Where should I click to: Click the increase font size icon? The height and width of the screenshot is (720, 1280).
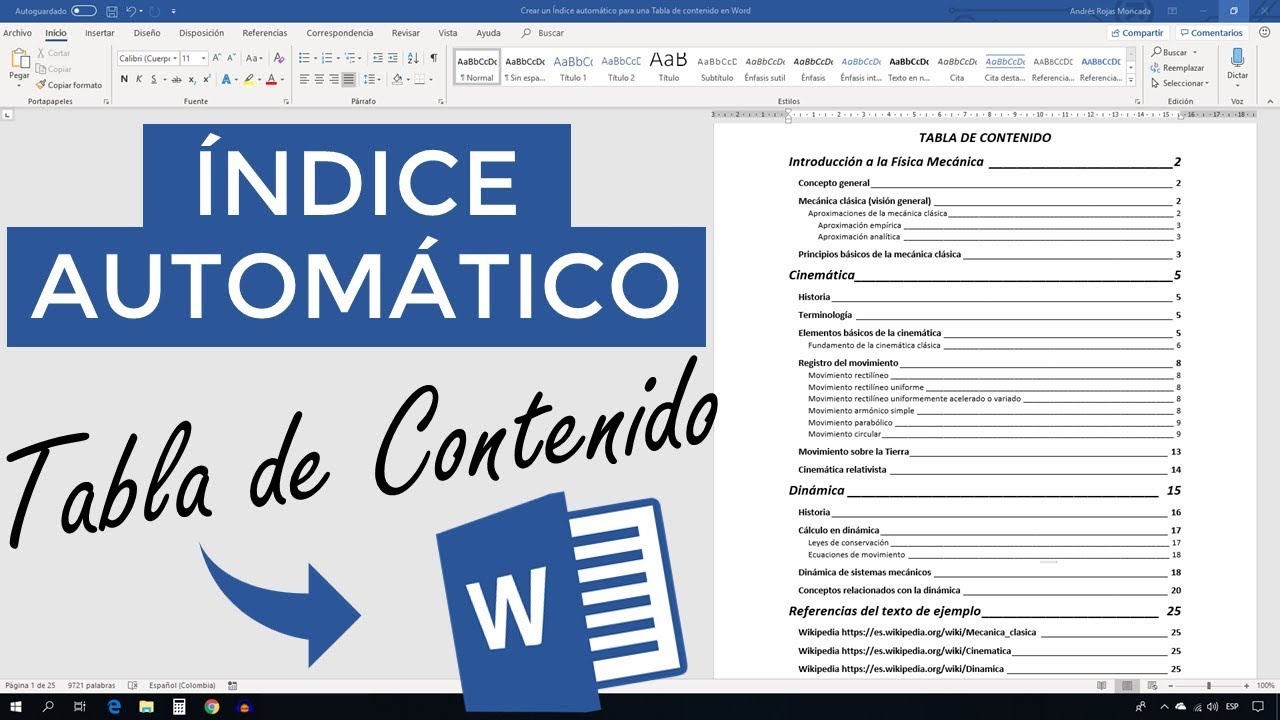pos(217,58)
